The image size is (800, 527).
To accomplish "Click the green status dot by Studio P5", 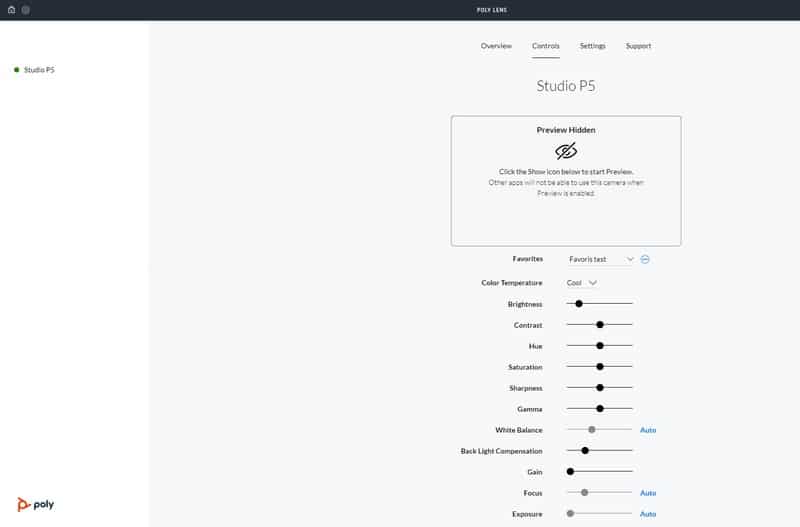I will click(x=16, y=70).
